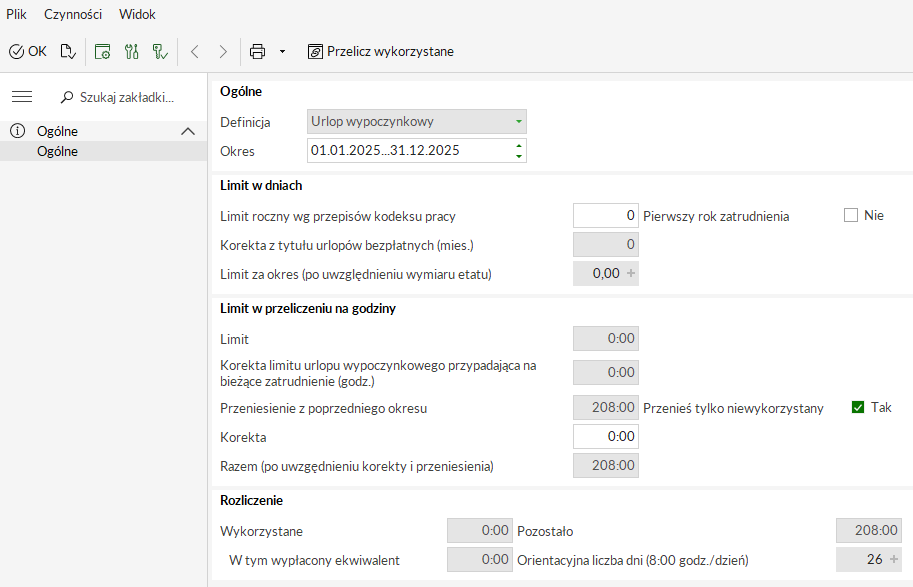
Task: Enable the Pierwszy rok zatrudnienia checkbox
Action: pyautogui.click(x=851, y=215)
